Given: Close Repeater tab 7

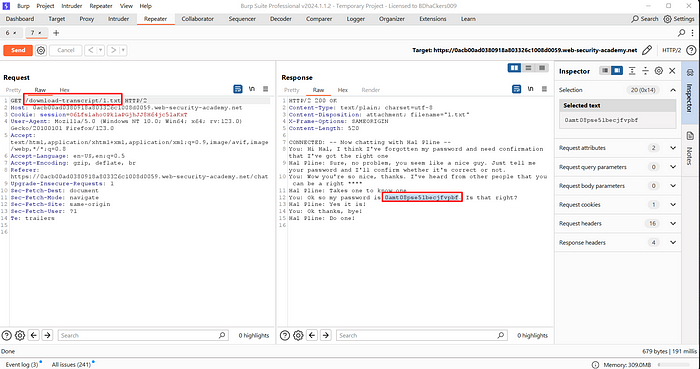Looking at the screenshot, I should tap(40, 33).
